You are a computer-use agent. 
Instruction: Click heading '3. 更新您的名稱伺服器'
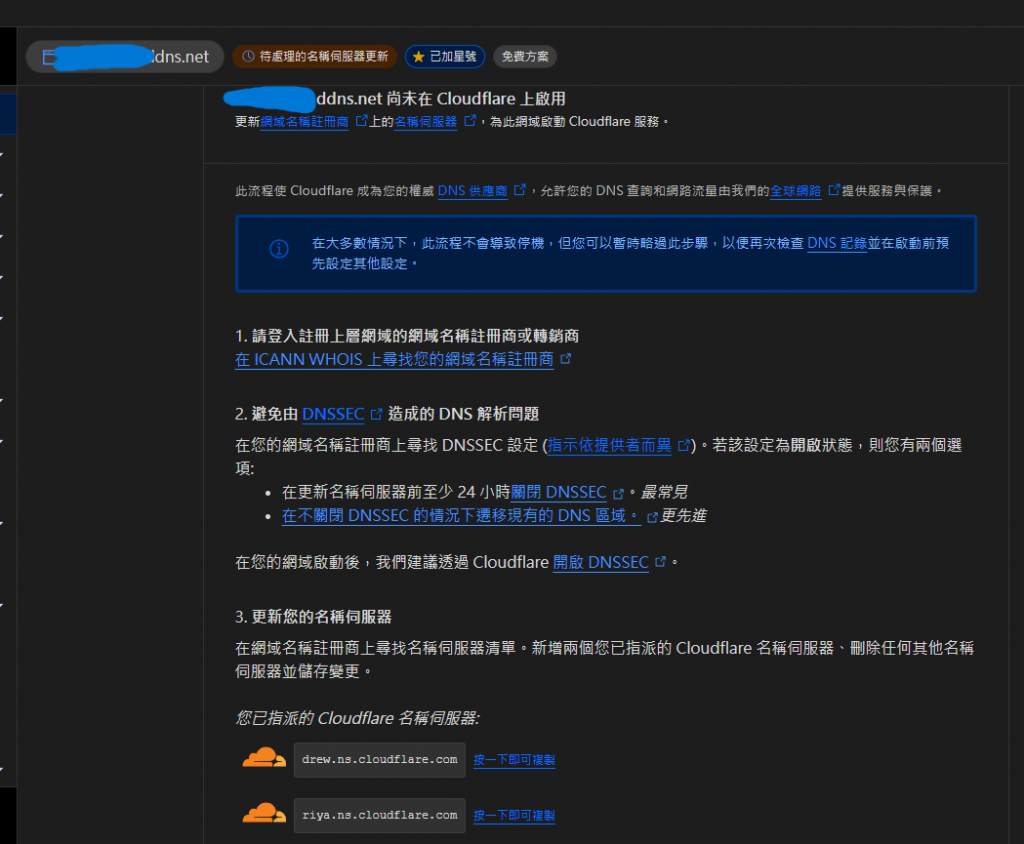tap(313, 617)
